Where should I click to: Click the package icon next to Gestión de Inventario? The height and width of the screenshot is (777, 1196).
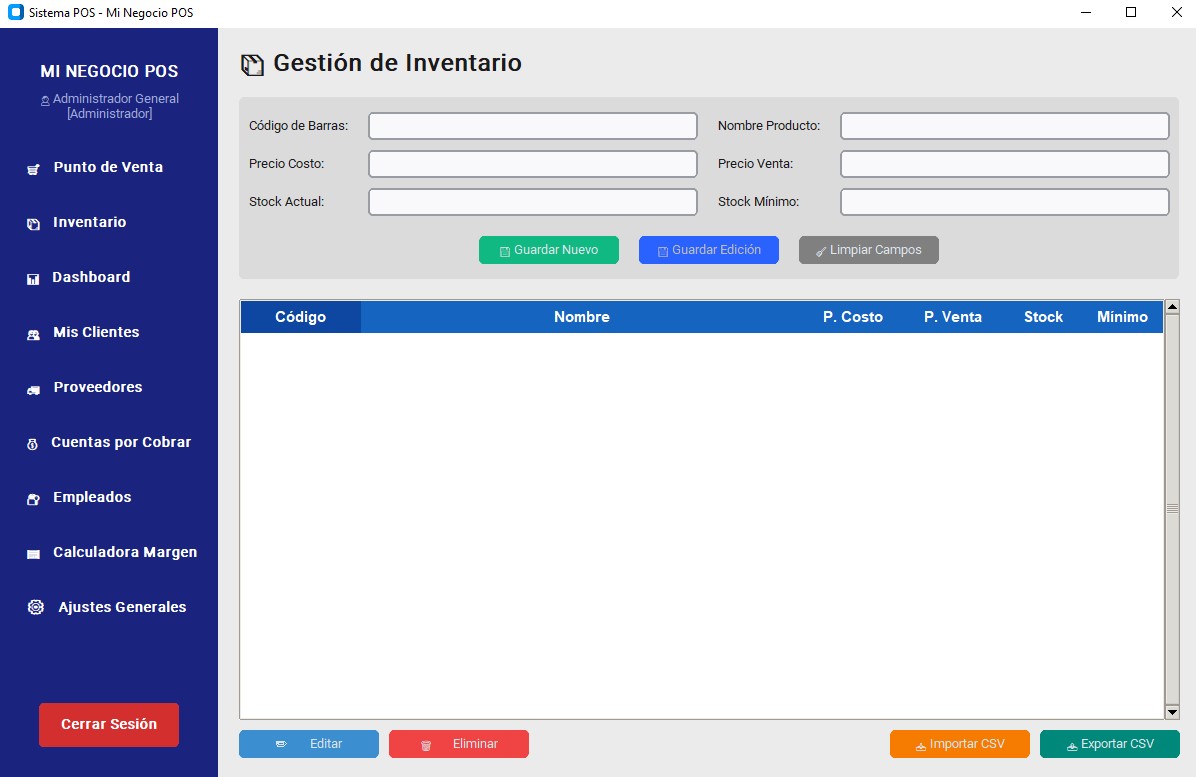click(252, 65)
